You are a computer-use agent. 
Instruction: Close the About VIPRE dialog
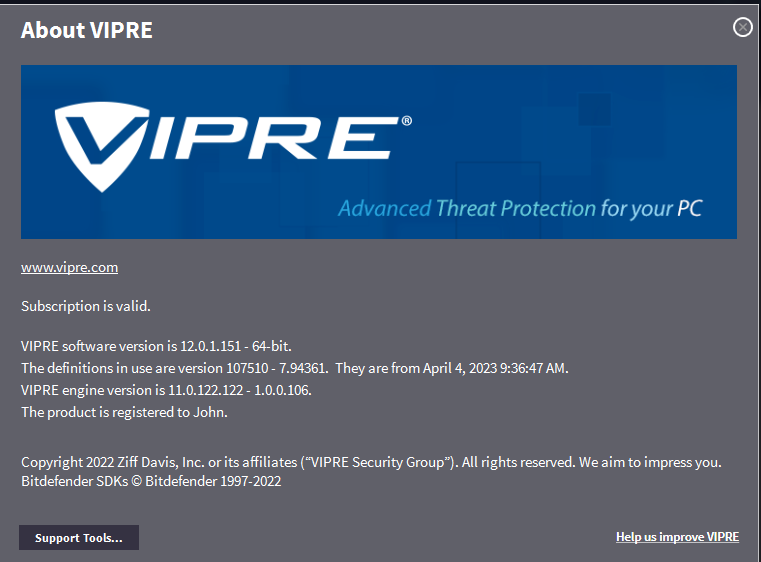coord(742,28)
